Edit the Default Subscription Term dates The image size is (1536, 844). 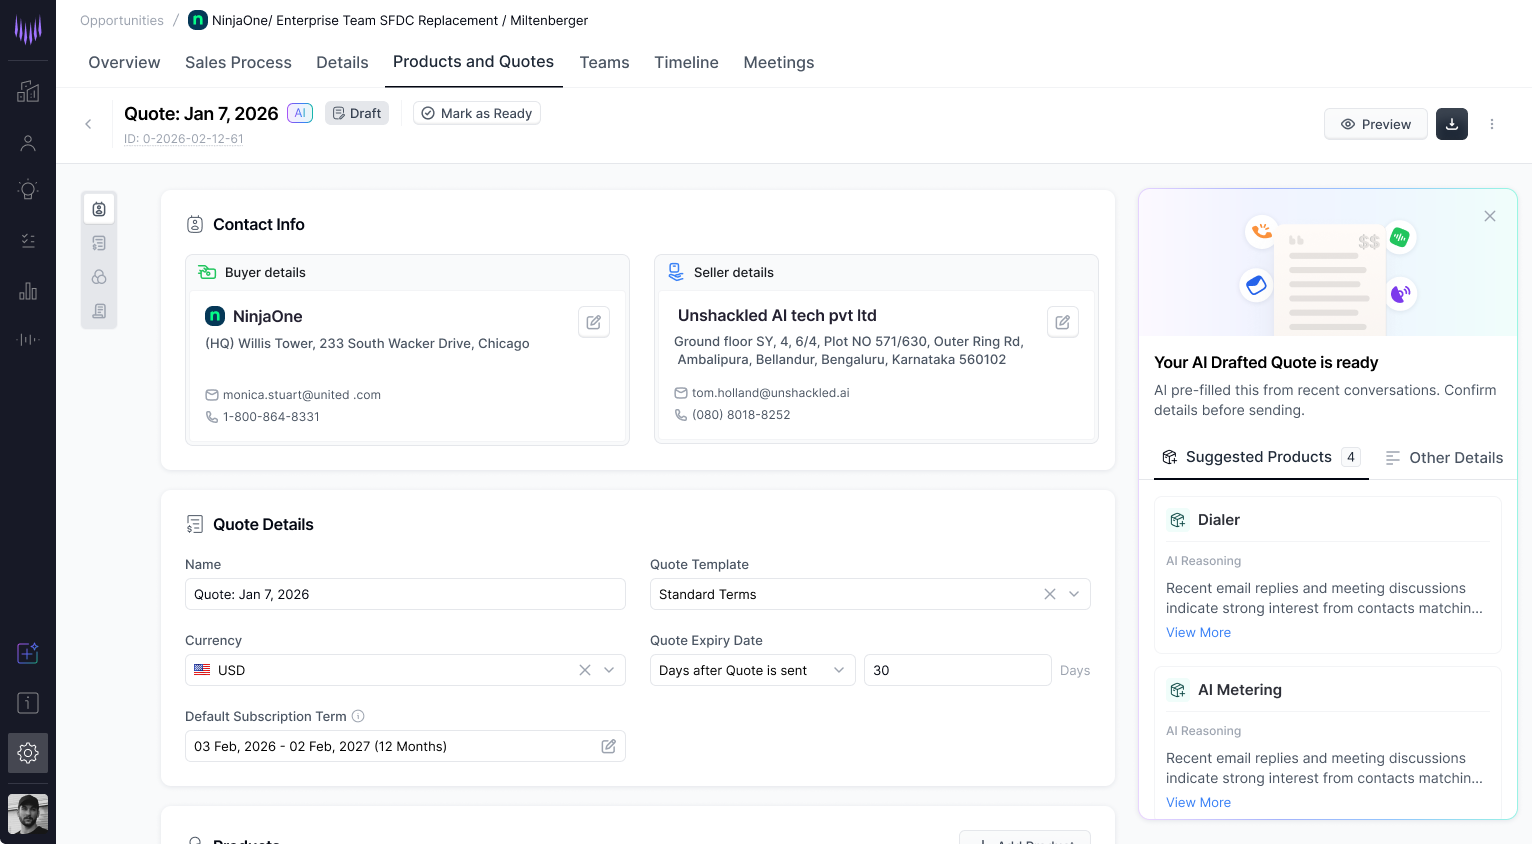pyautogui.click(x=608, y=746)
